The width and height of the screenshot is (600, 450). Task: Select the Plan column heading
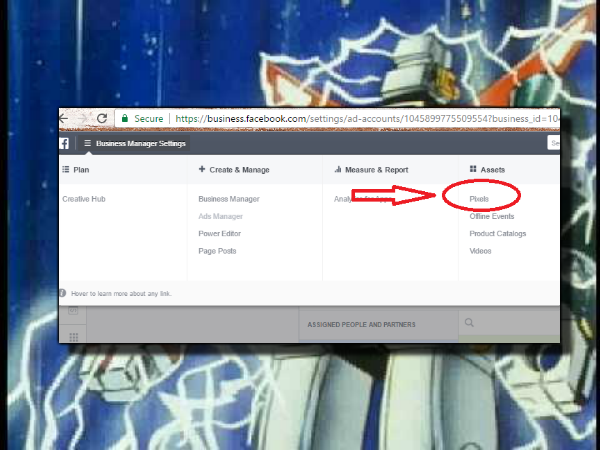tap(81, 170)
